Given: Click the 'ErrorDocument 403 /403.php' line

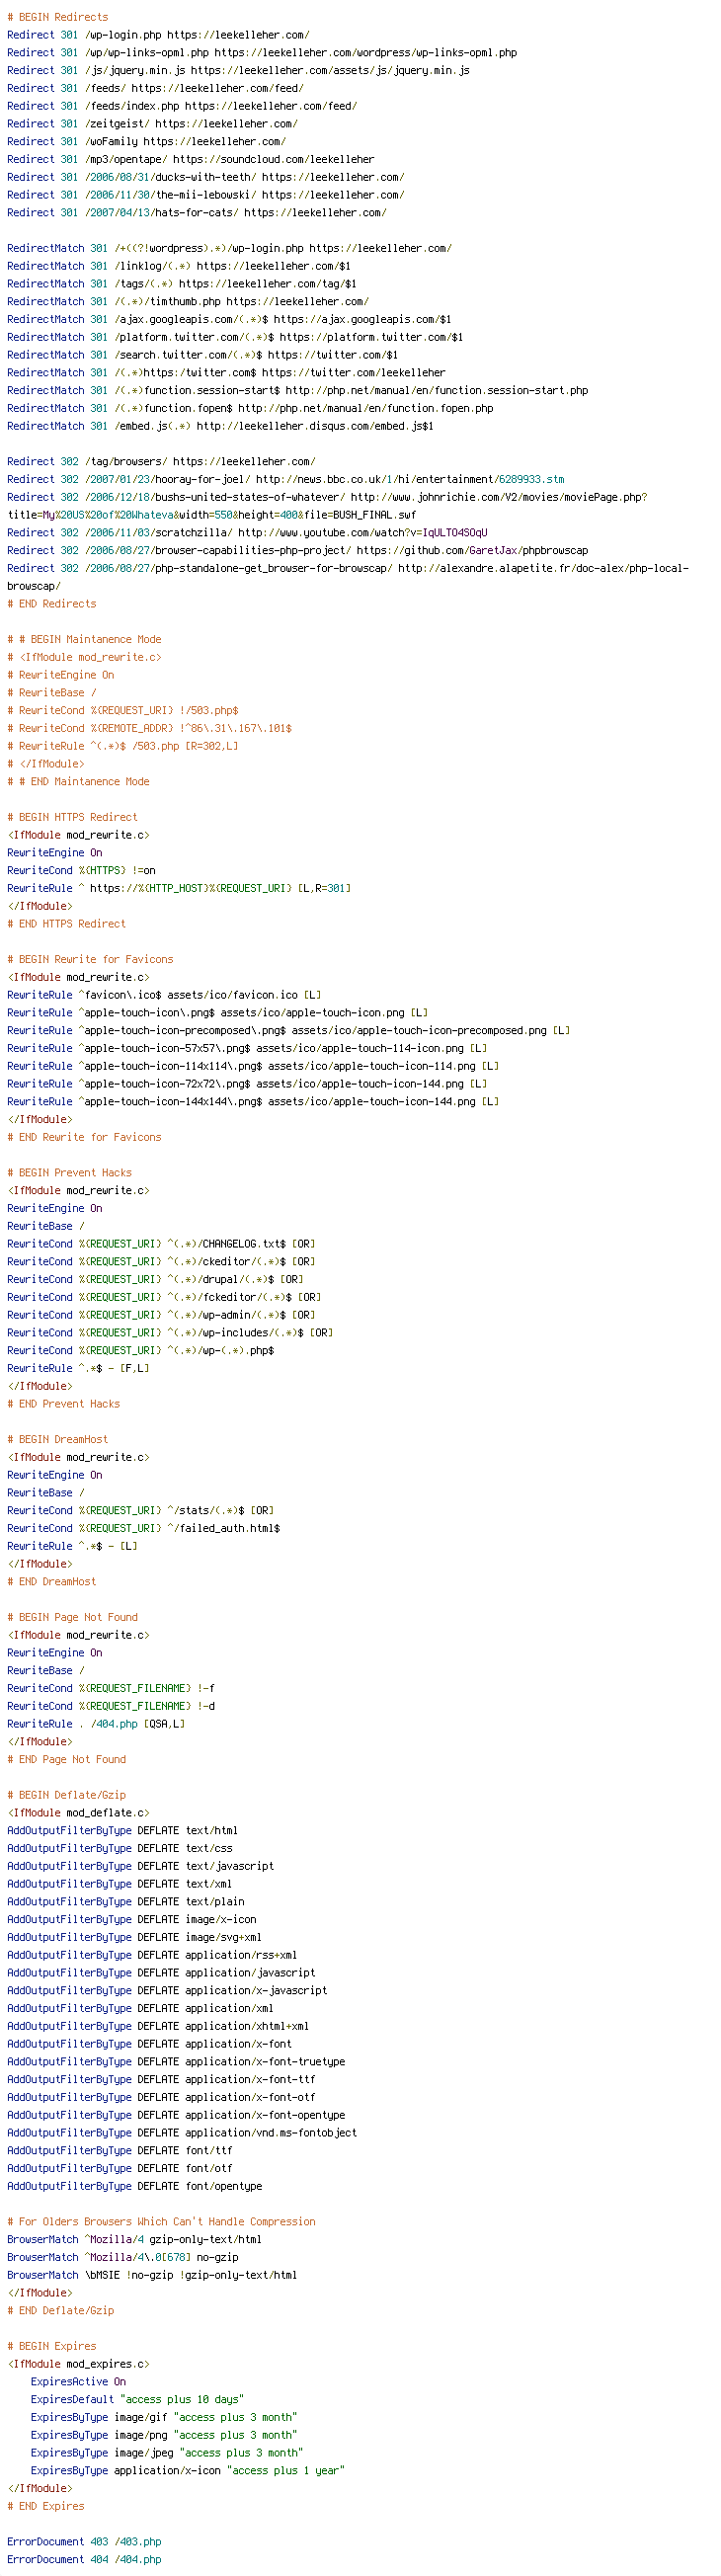Looking at the screenshot, I should pyautogui.click(x=84, y=2542).
